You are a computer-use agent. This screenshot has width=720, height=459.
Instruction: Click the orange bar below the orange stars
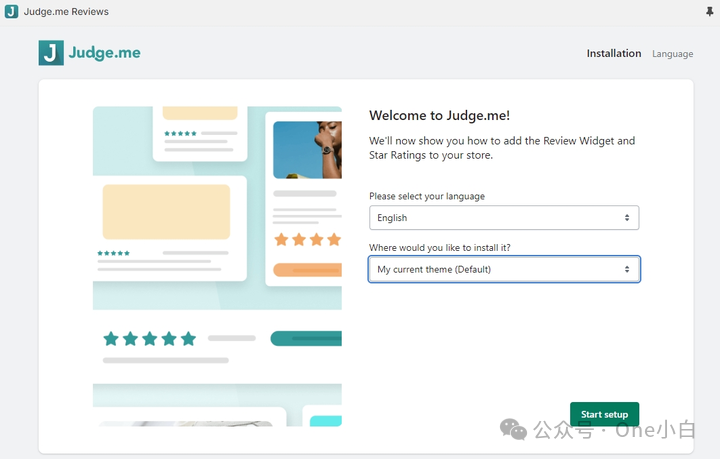click(x=307, y=270)
